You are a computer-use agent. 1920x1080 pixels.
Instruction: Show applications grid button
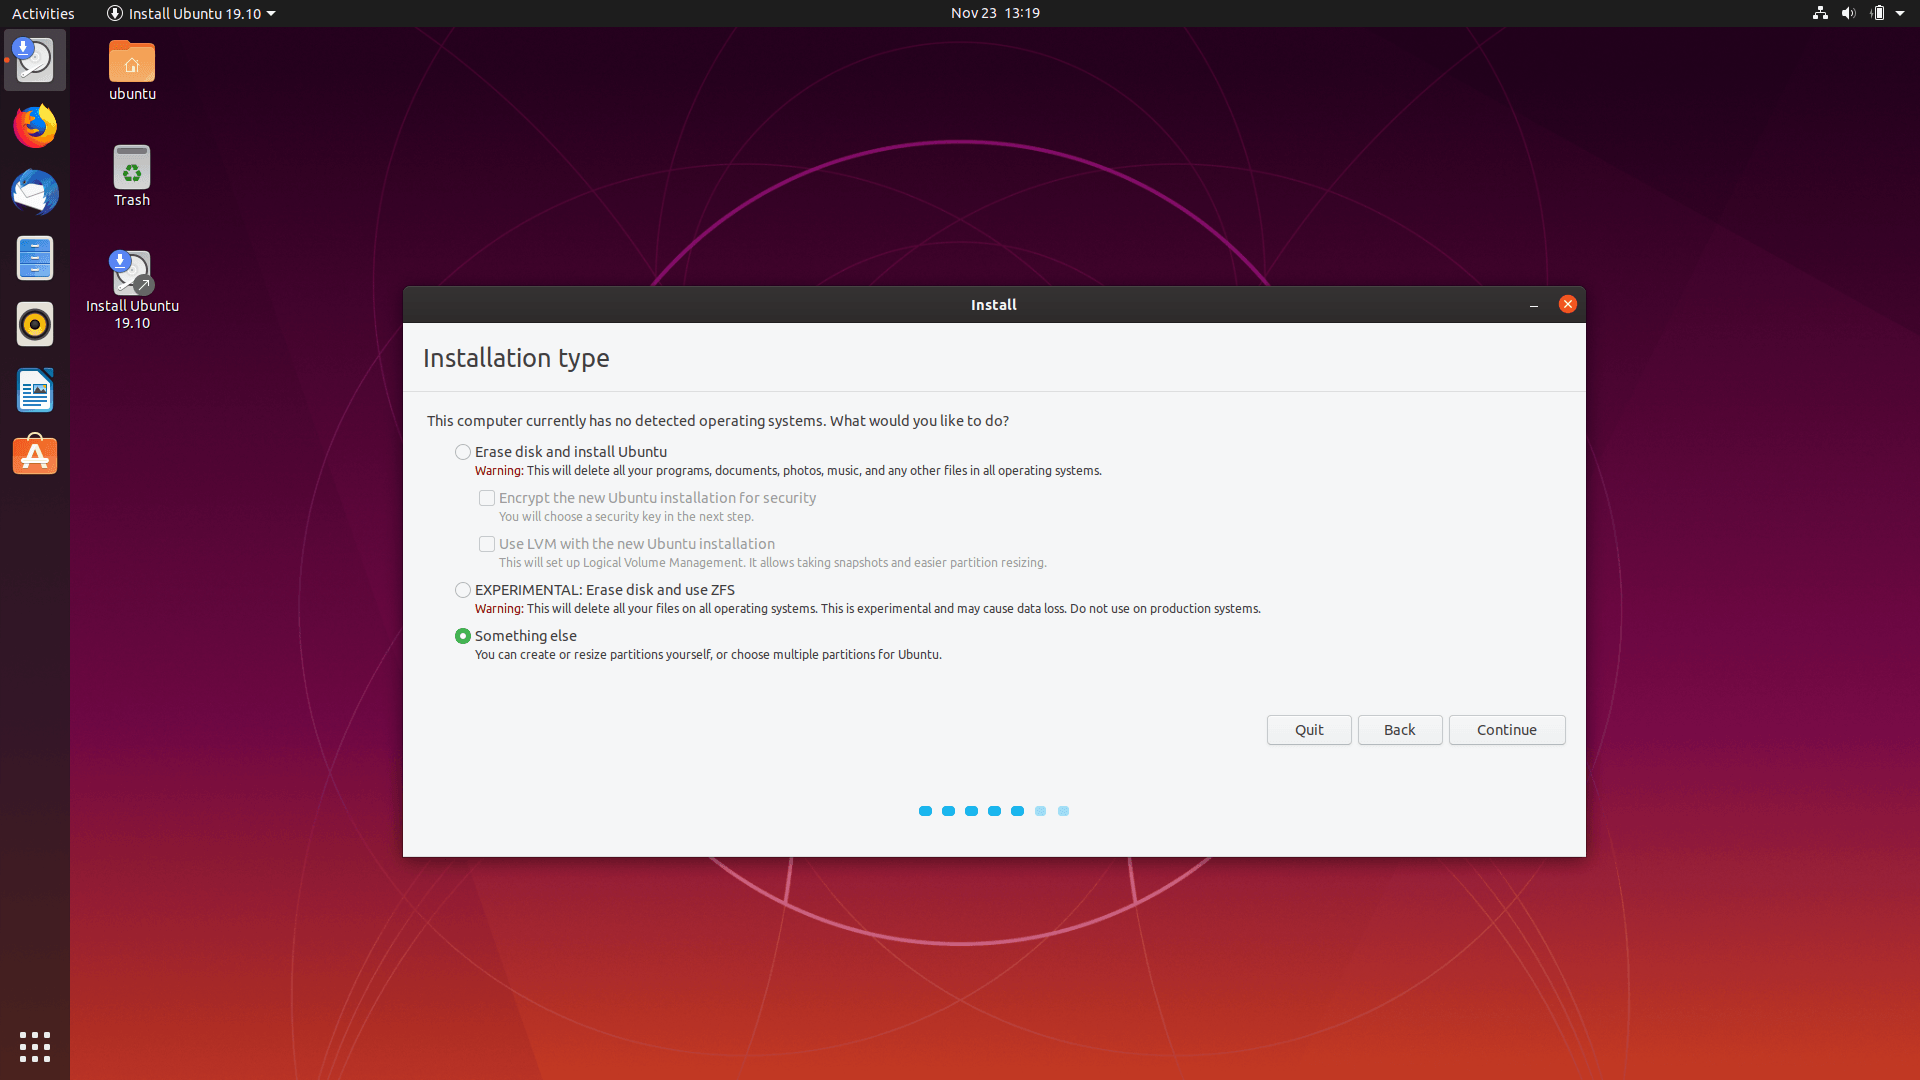tap(35, 1046)
